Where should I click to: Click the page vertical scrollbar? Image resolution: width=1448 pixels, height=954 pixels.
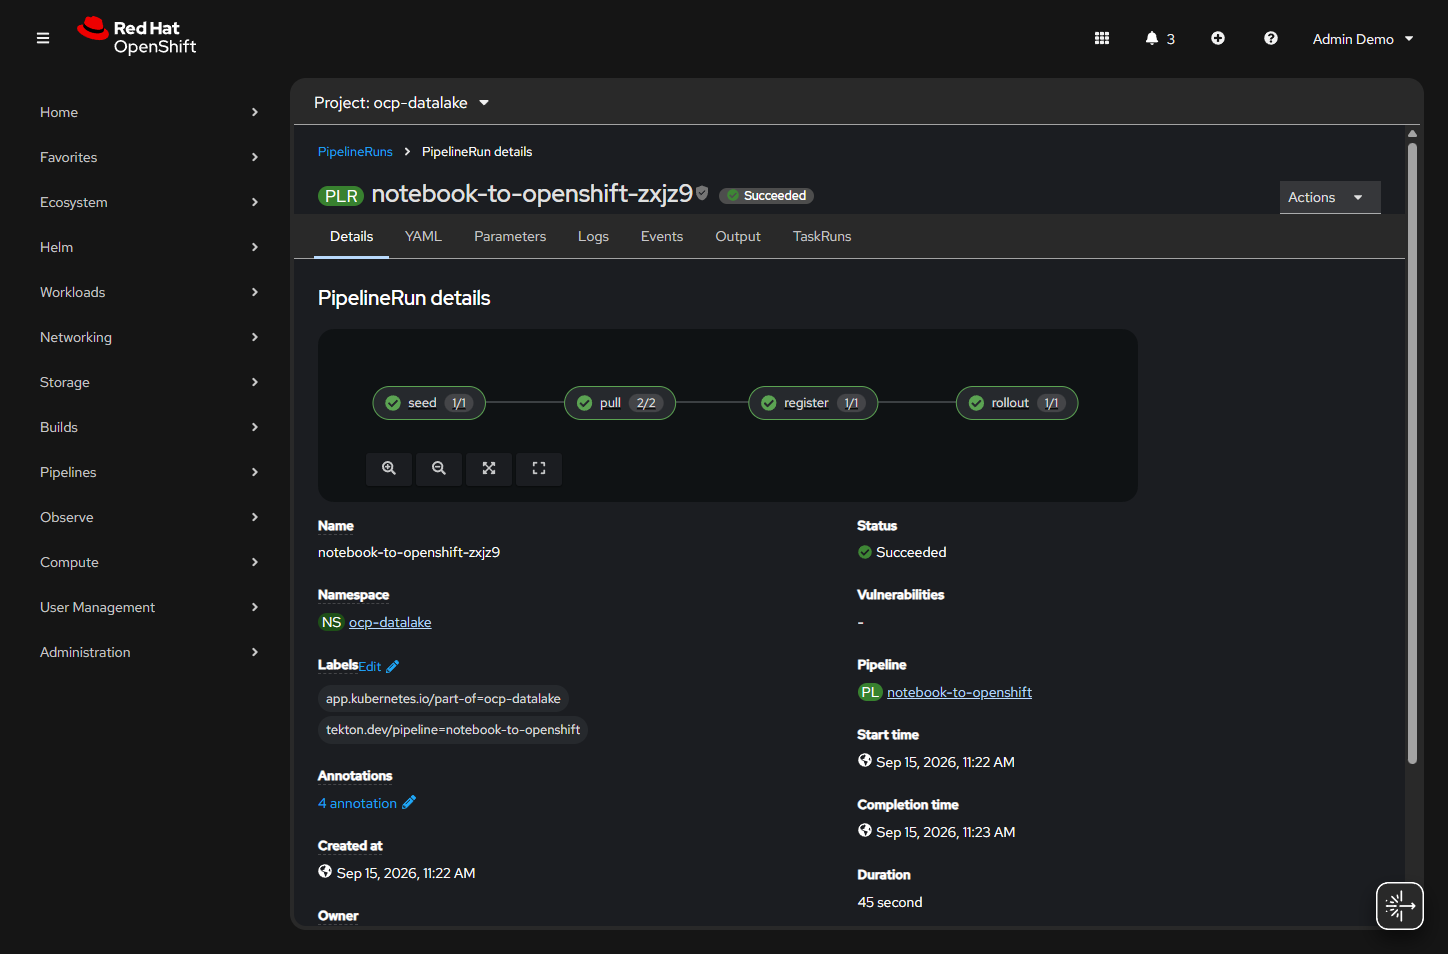coord(1412,453)
